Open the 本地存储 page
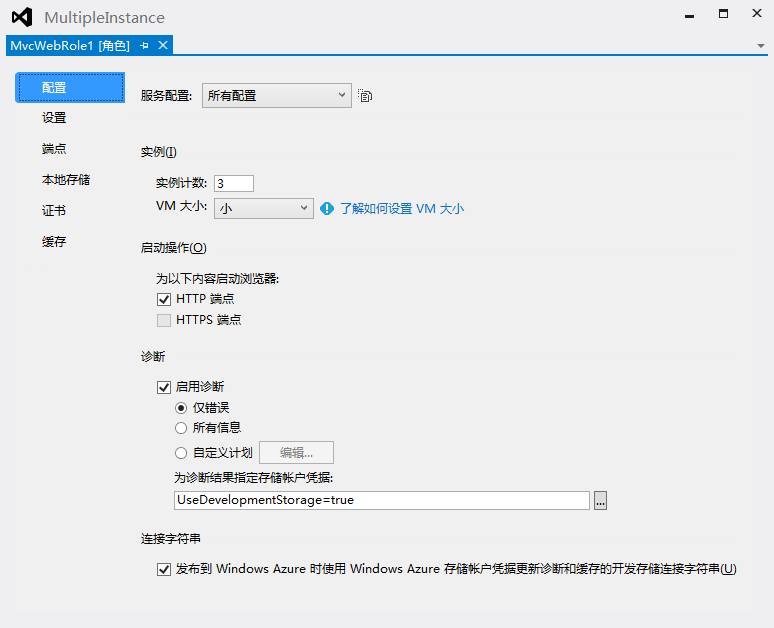Image resolution: width=774 pixels, height=628 pixels. click(66, 180)
